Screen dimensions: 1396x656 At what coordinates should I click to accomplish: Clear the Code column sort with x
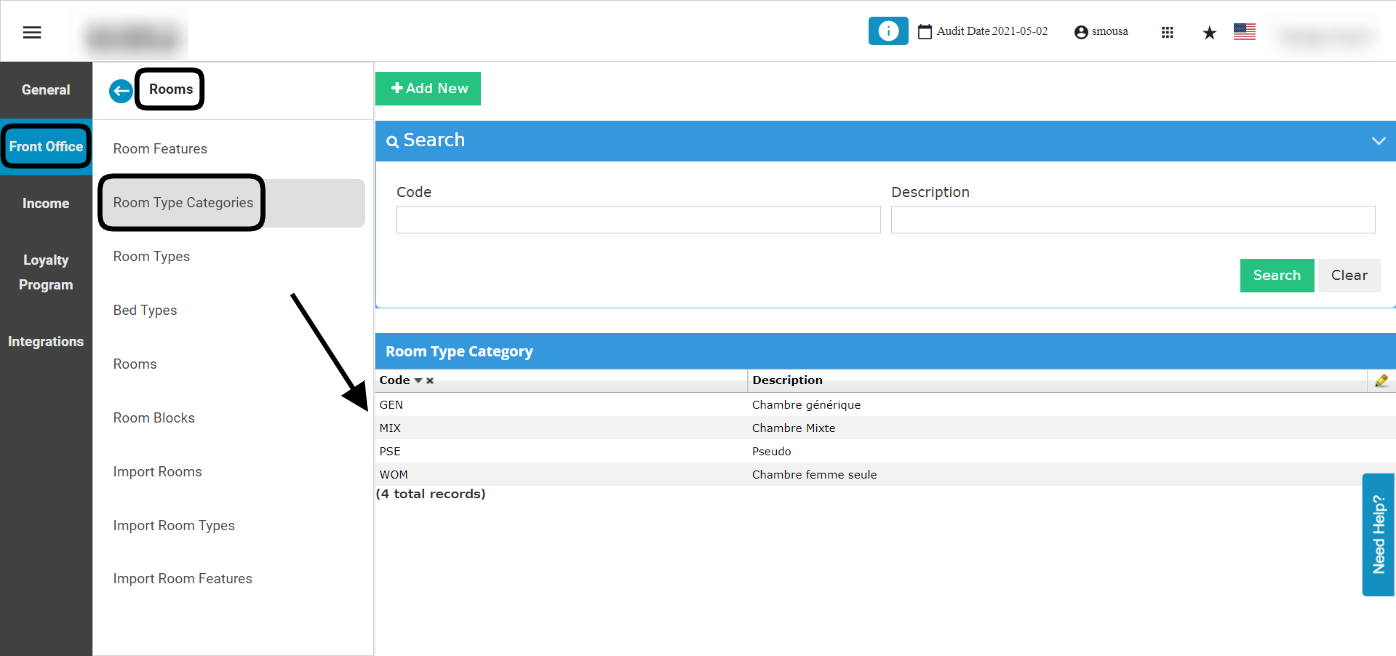pyautogui.click(x=430, y=381)
